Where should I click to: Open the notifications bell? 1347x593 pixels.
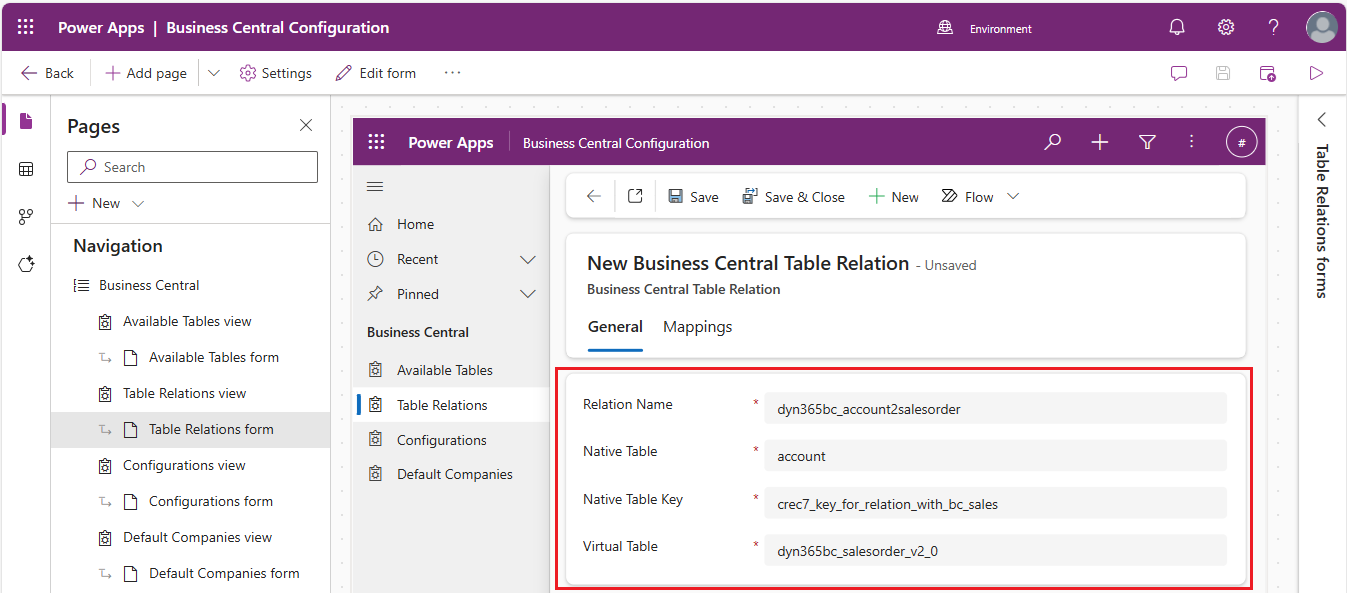coord(1177,28)
